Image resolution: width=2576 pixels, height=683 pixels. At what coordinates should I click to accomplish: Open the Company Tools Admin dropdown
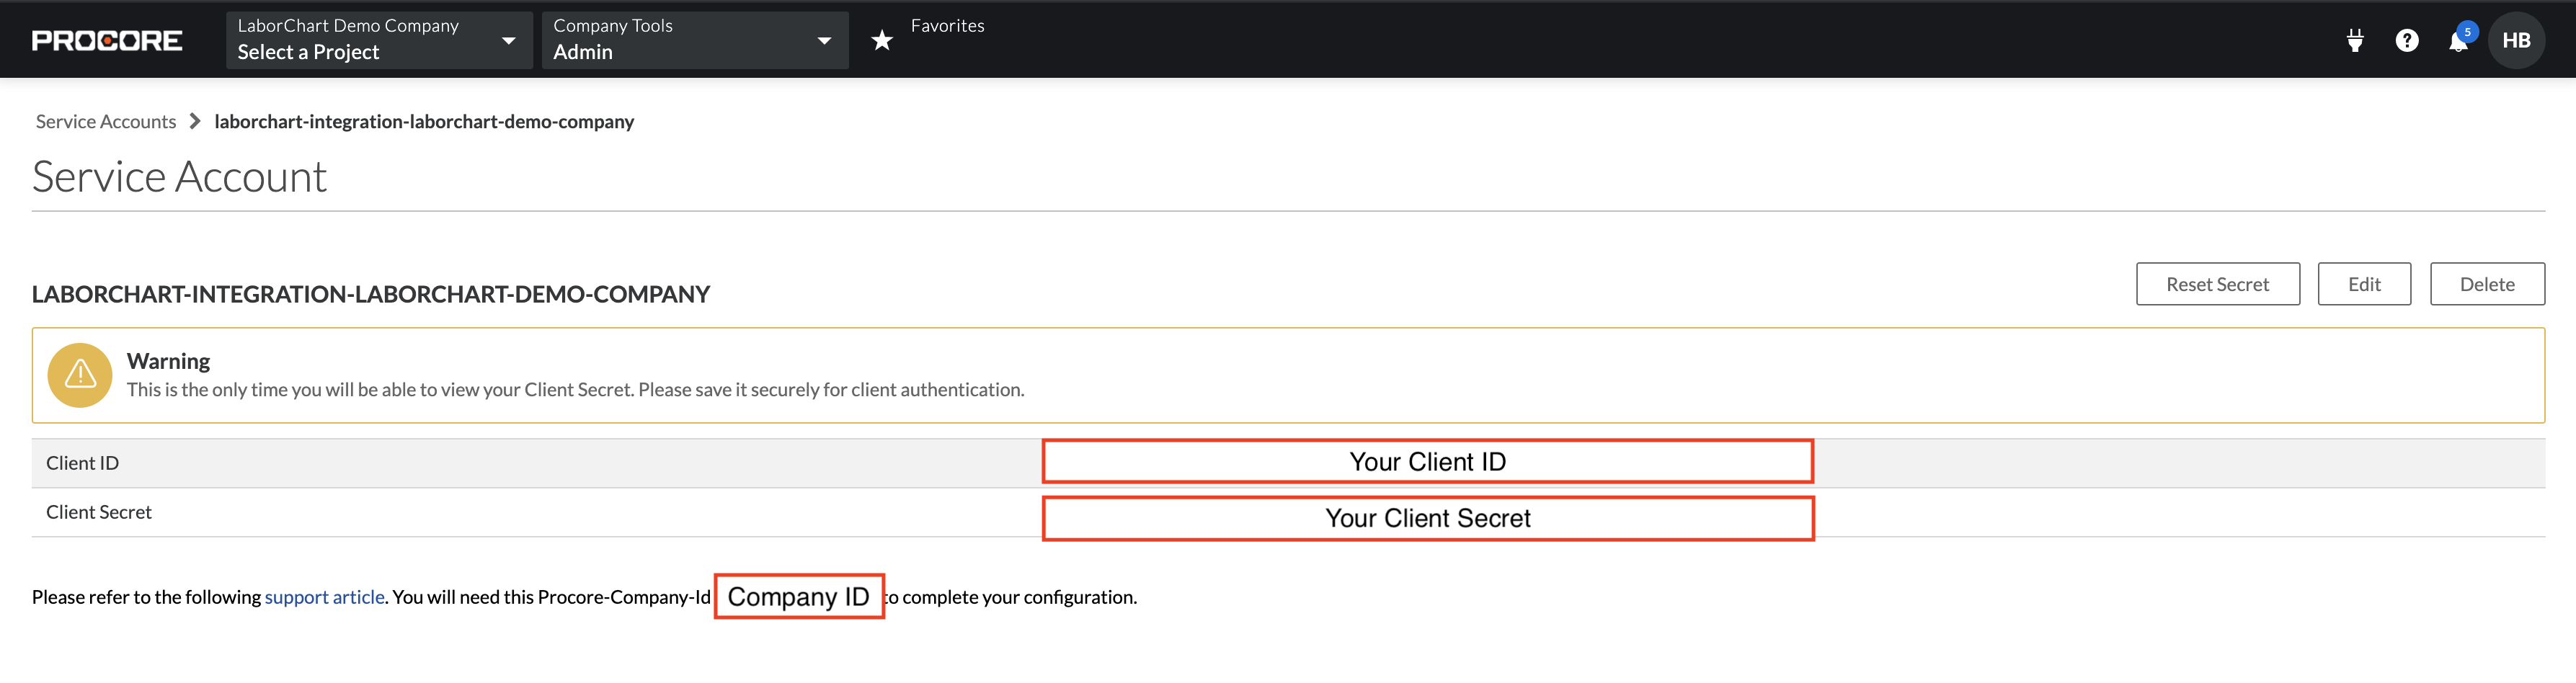[695, 40]
